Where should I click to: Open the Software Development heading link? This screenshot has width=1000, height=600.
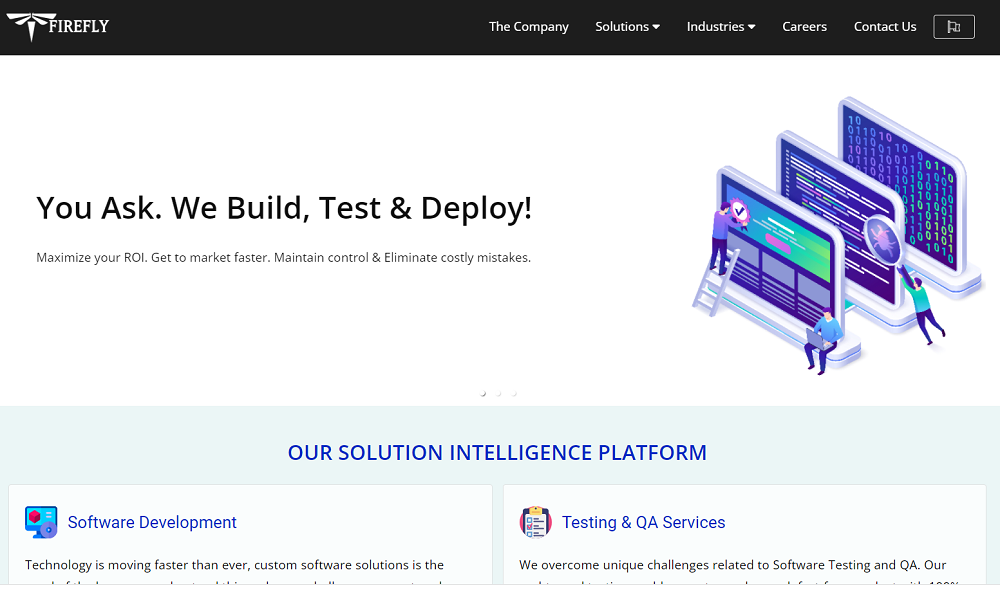tap(152, 522)
